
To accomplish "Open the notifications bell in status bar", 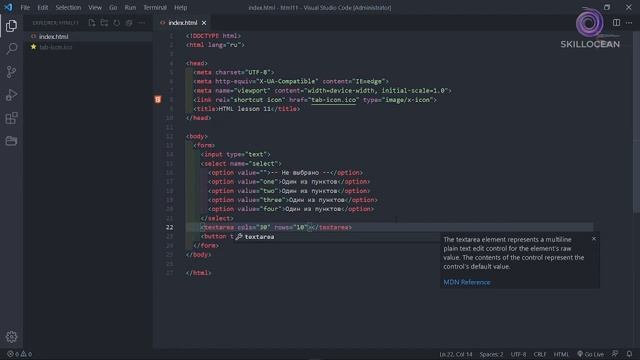I will click(x=629, y=354).
